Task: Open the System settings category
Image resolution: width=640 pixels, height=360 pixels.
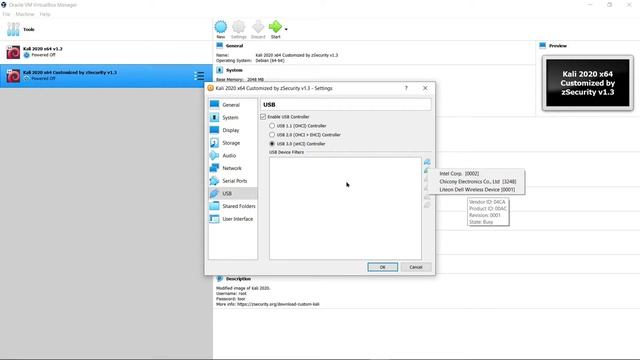Action: (233, 118)
